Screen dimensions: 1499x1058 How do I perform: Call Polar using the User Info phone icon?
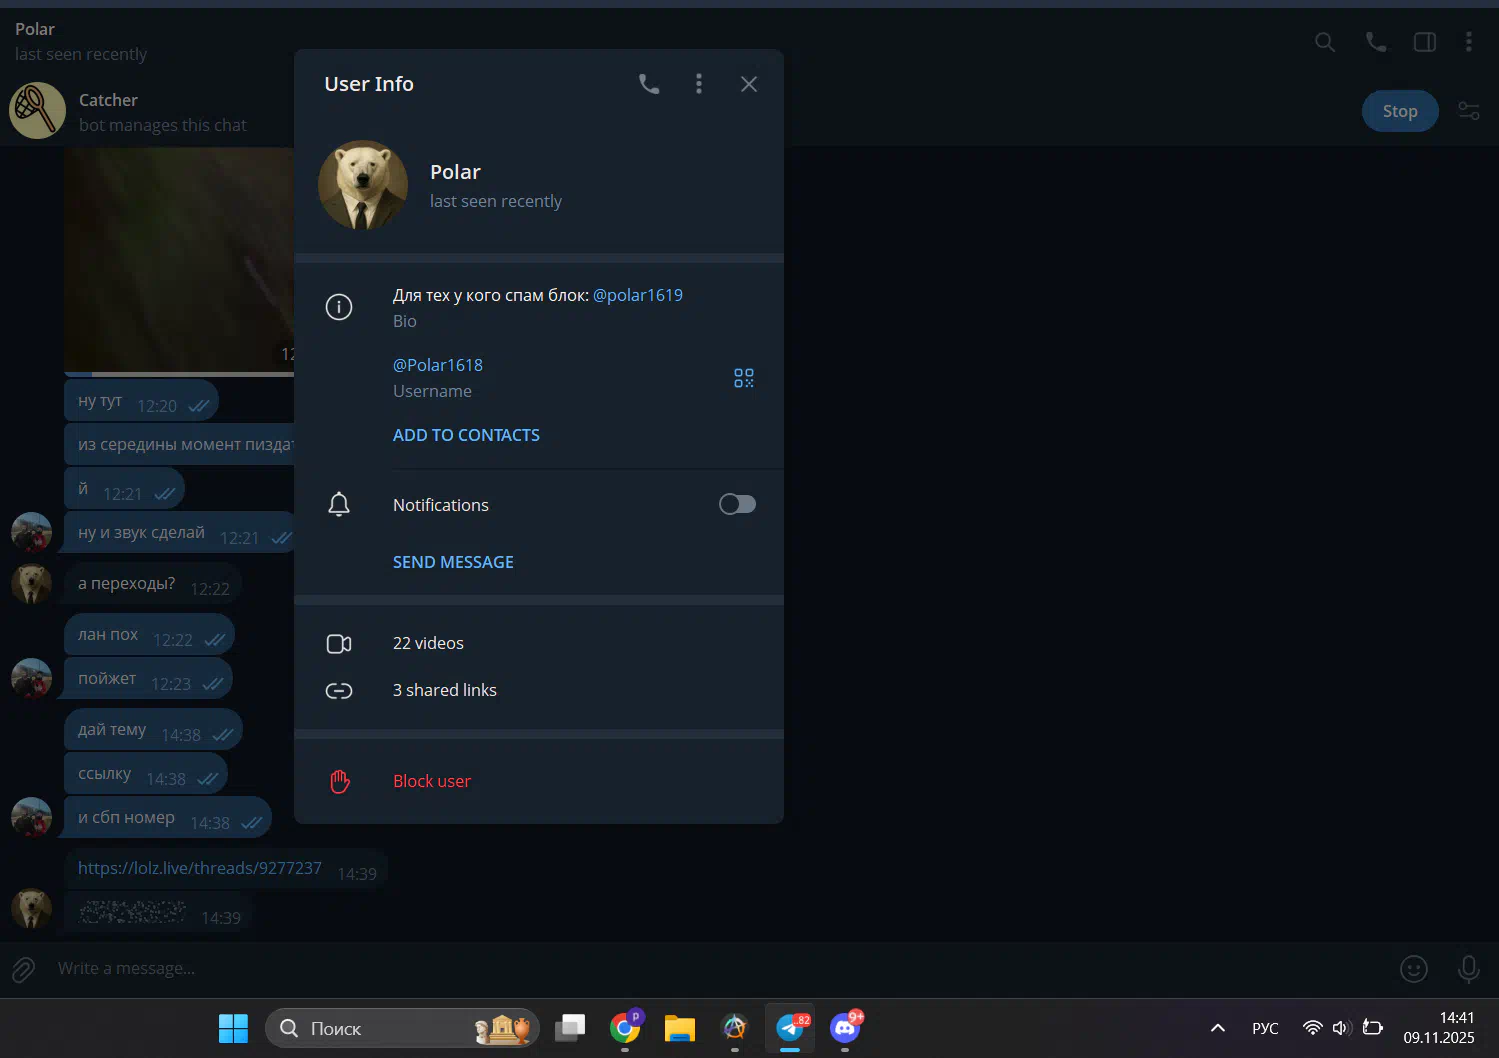pyautogui.click(x=649, y=84)
